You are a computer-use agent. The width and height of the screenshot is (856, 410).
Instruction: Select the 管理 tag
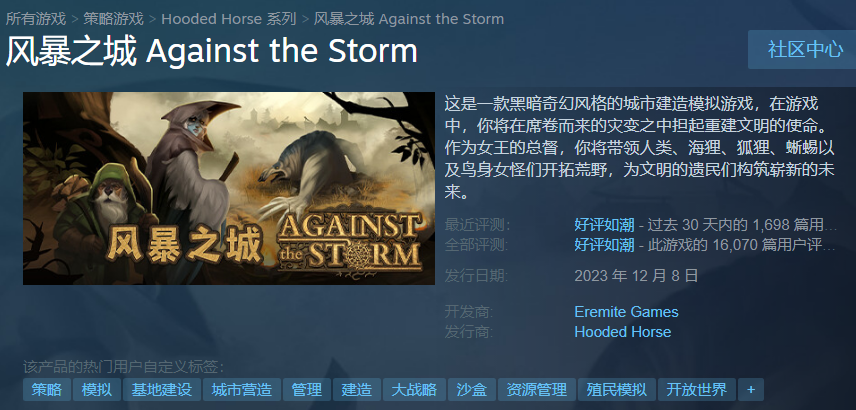click(x=307, y=390)
